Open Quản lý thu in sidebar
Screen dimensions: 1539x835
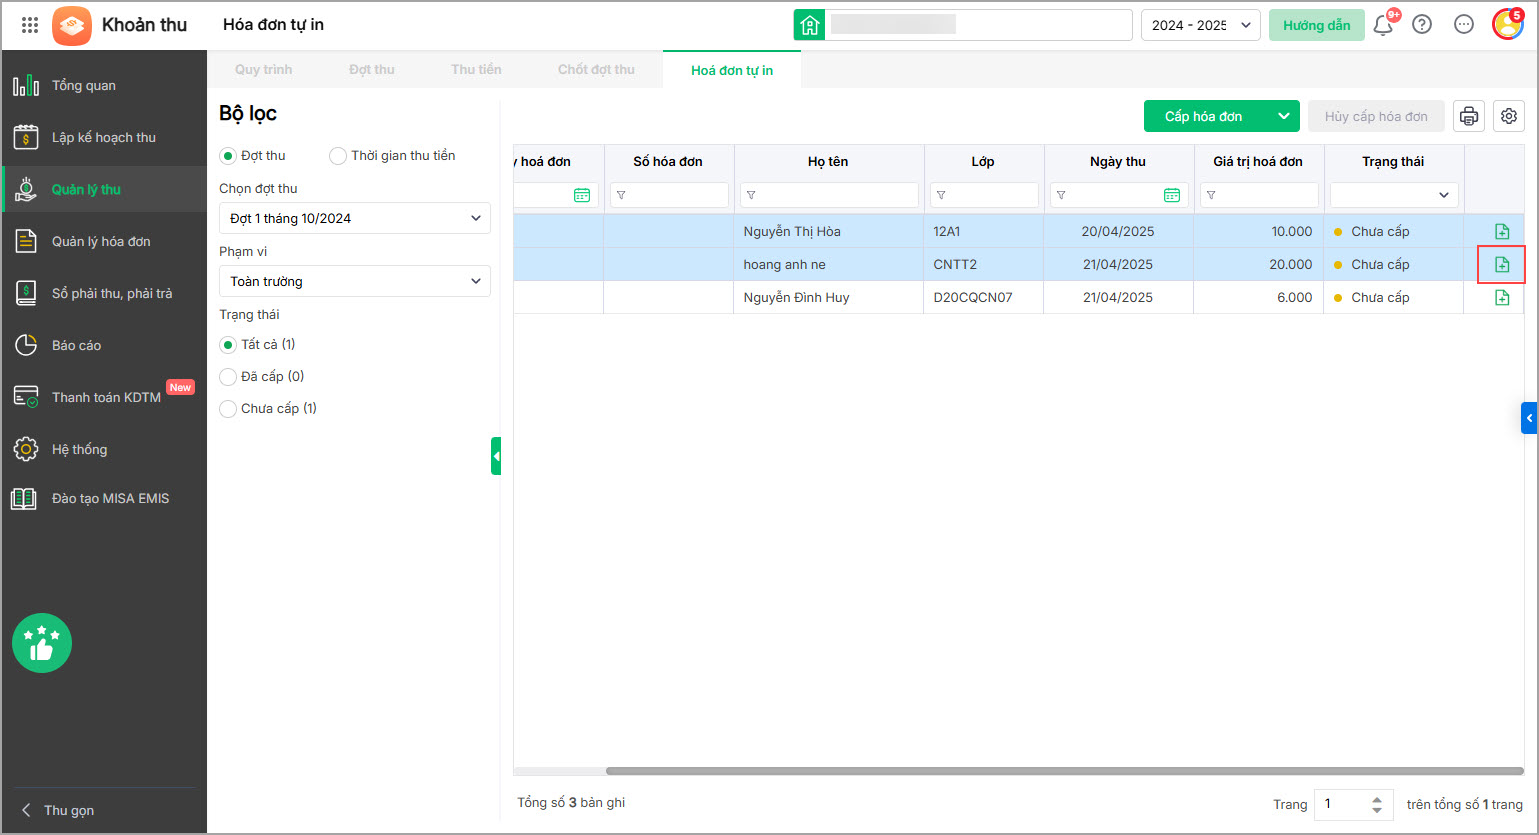tap(104, 189)
